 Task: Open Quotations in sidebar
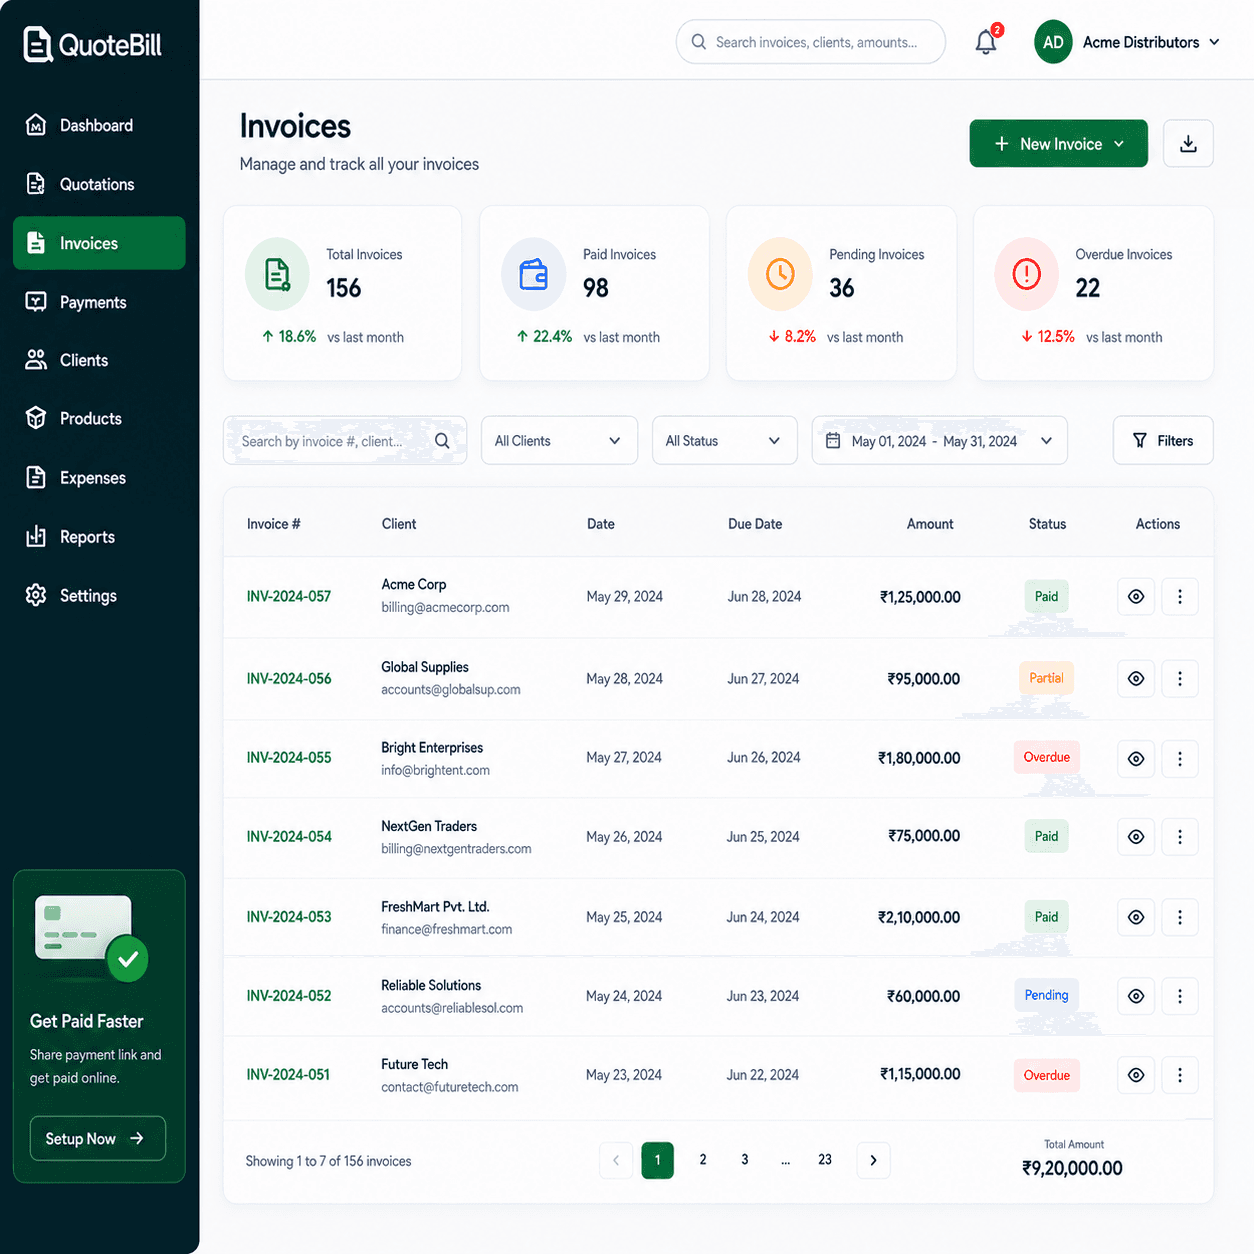[x=99, y=184]
